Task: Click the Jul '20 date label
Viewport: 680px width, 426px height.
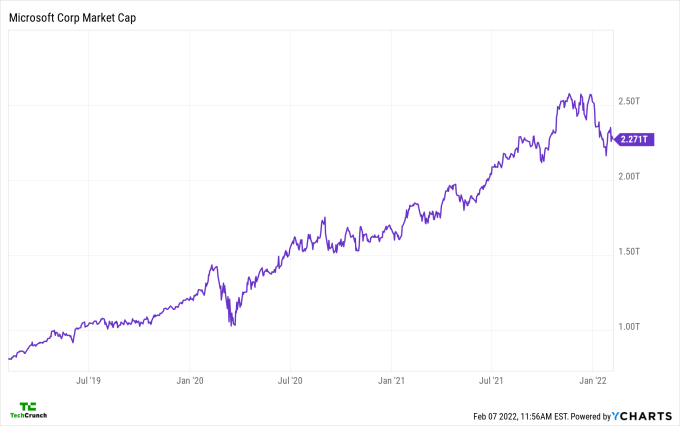Action: pos(291,380)
